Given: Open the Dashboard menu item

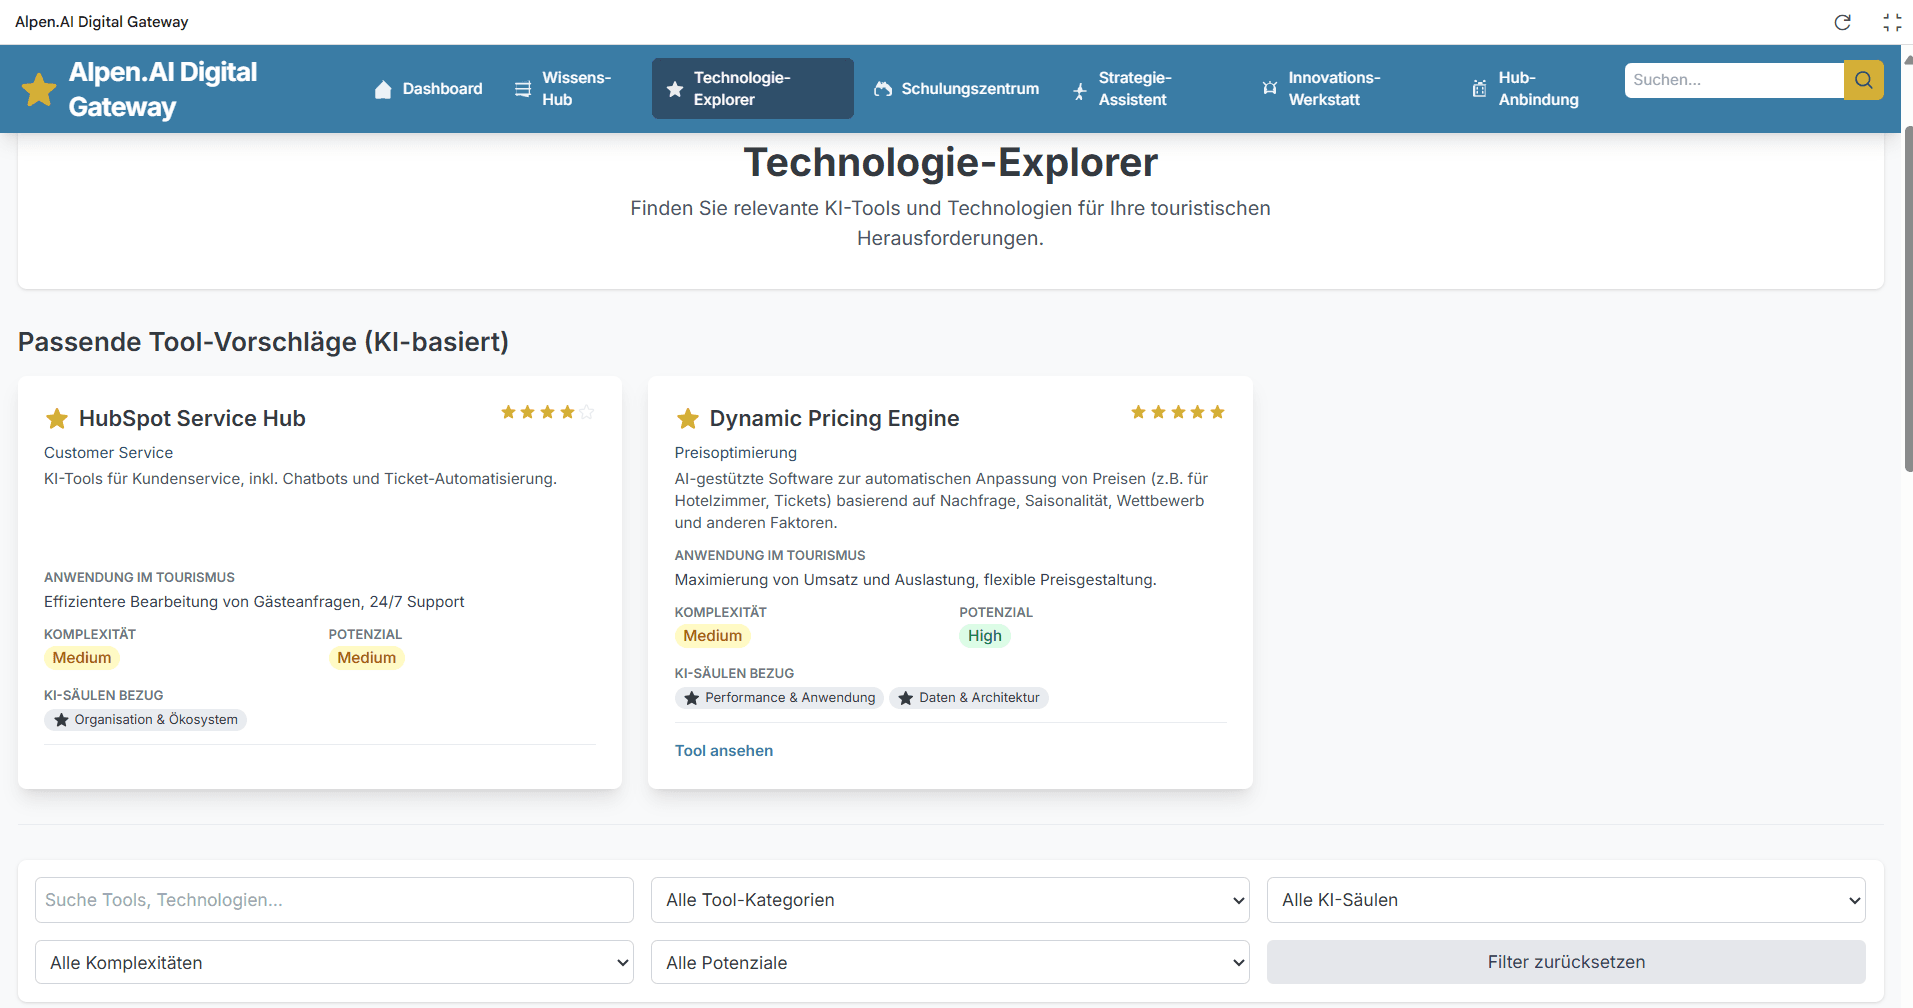Looking at the screenshot, I should 428,89.
